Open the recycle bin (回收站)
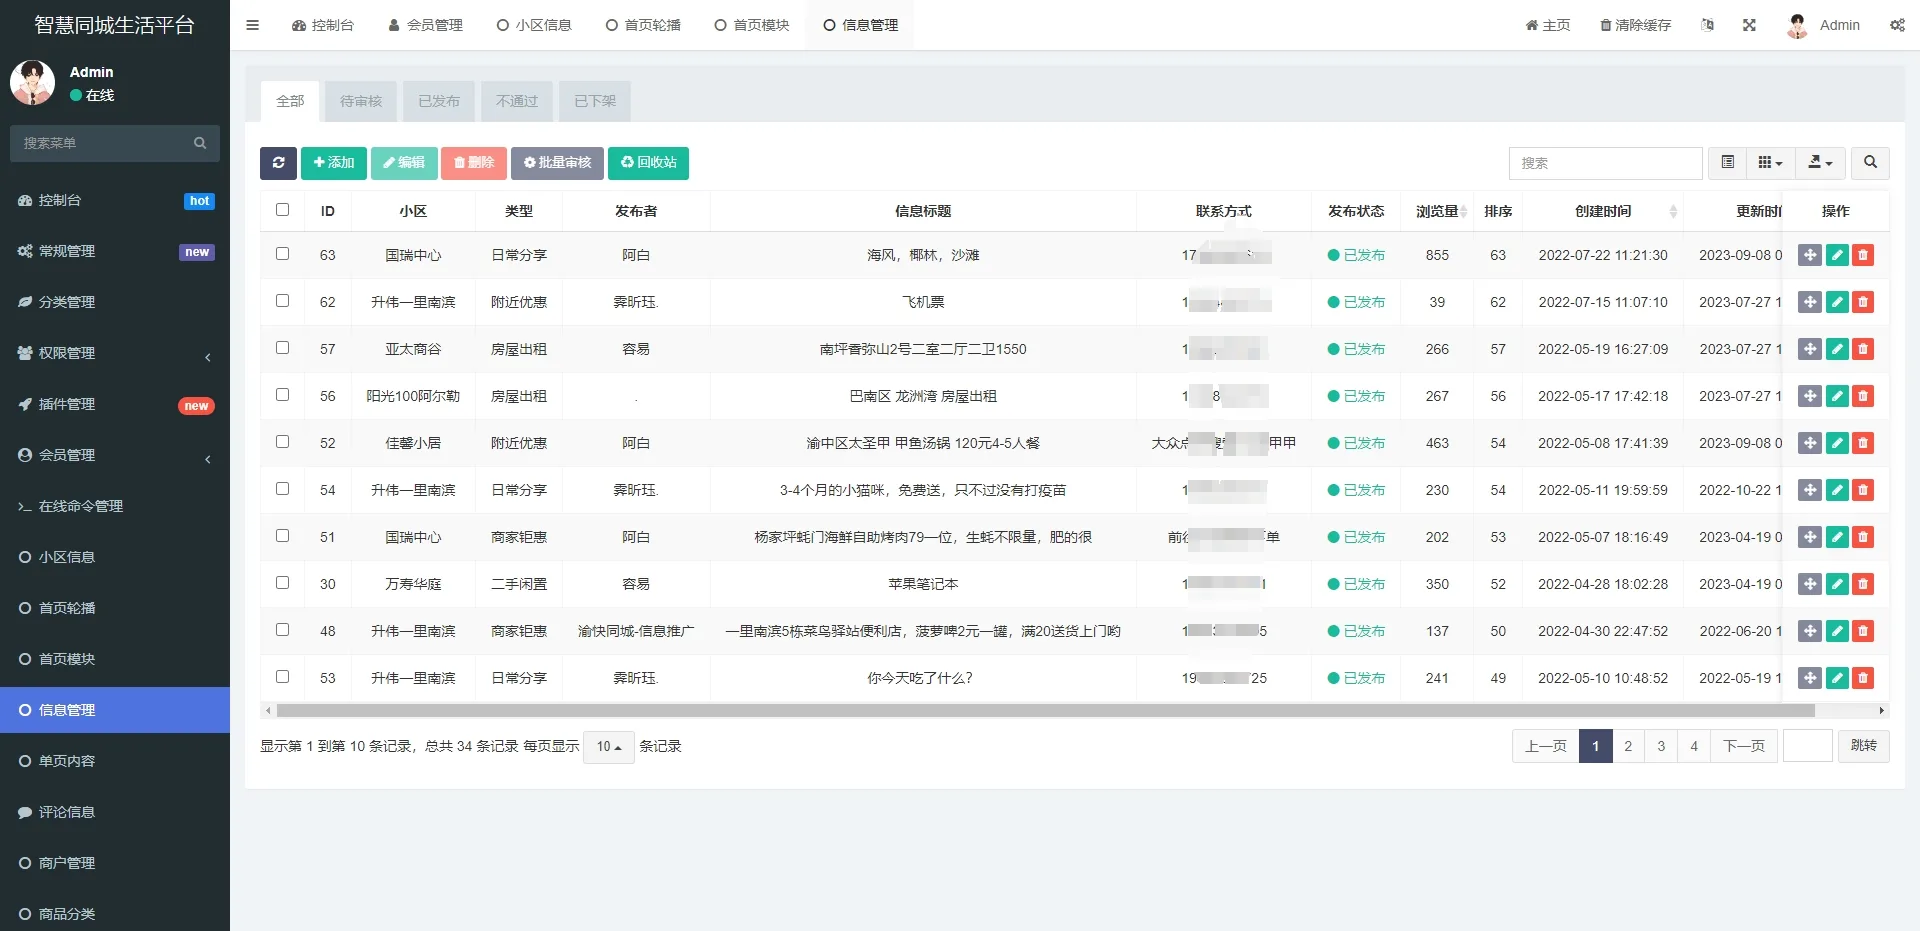This screenshot has width=1920, height=931. click(x=648, y=163)
